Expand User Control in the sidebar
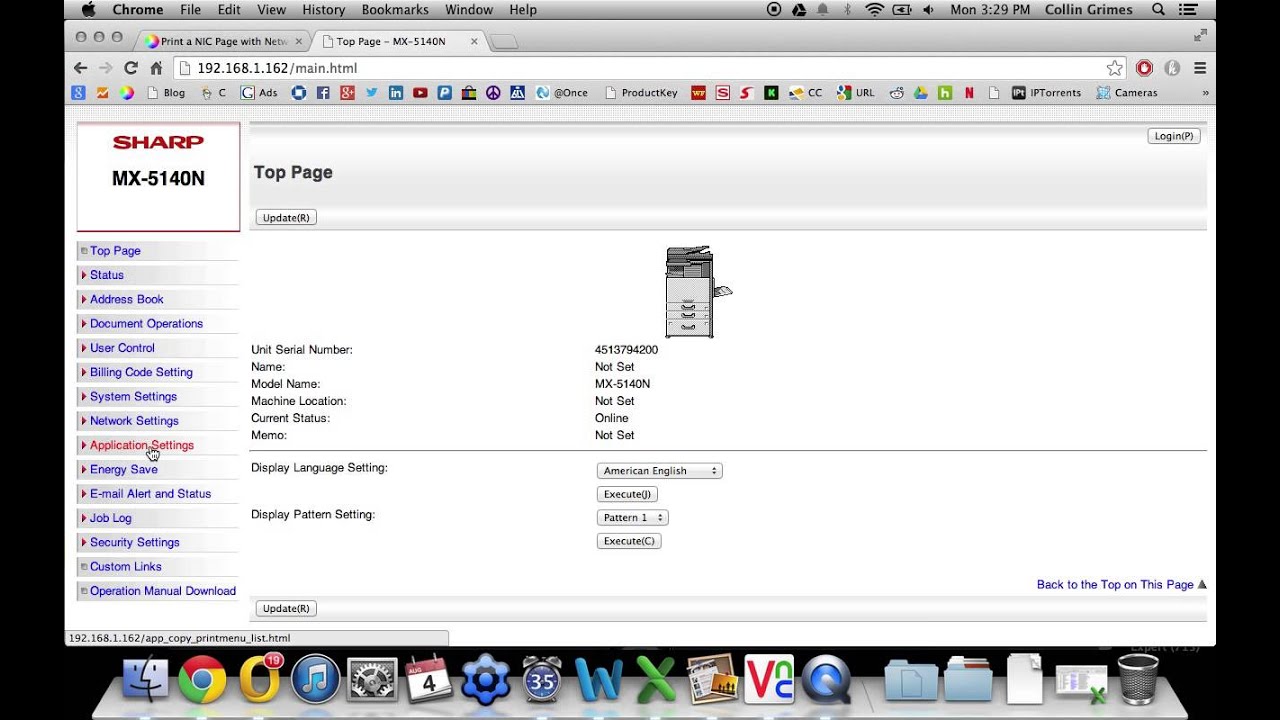Screen dimensions: 1280x720 pyautogui.click(x=122, y=348)
